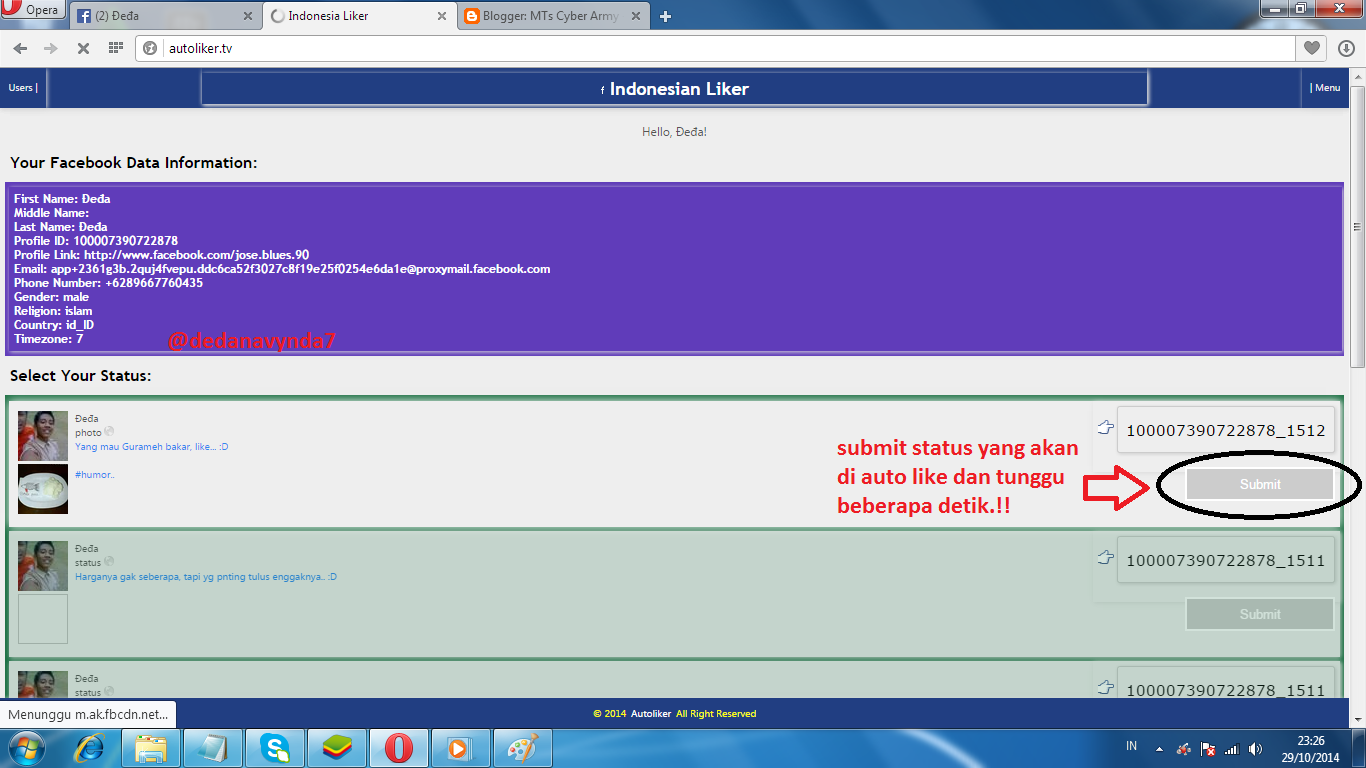The image size is (1366, 768).
Task: Click scrollbar down arrow of the page
Action: click(x=1357, y=720)
